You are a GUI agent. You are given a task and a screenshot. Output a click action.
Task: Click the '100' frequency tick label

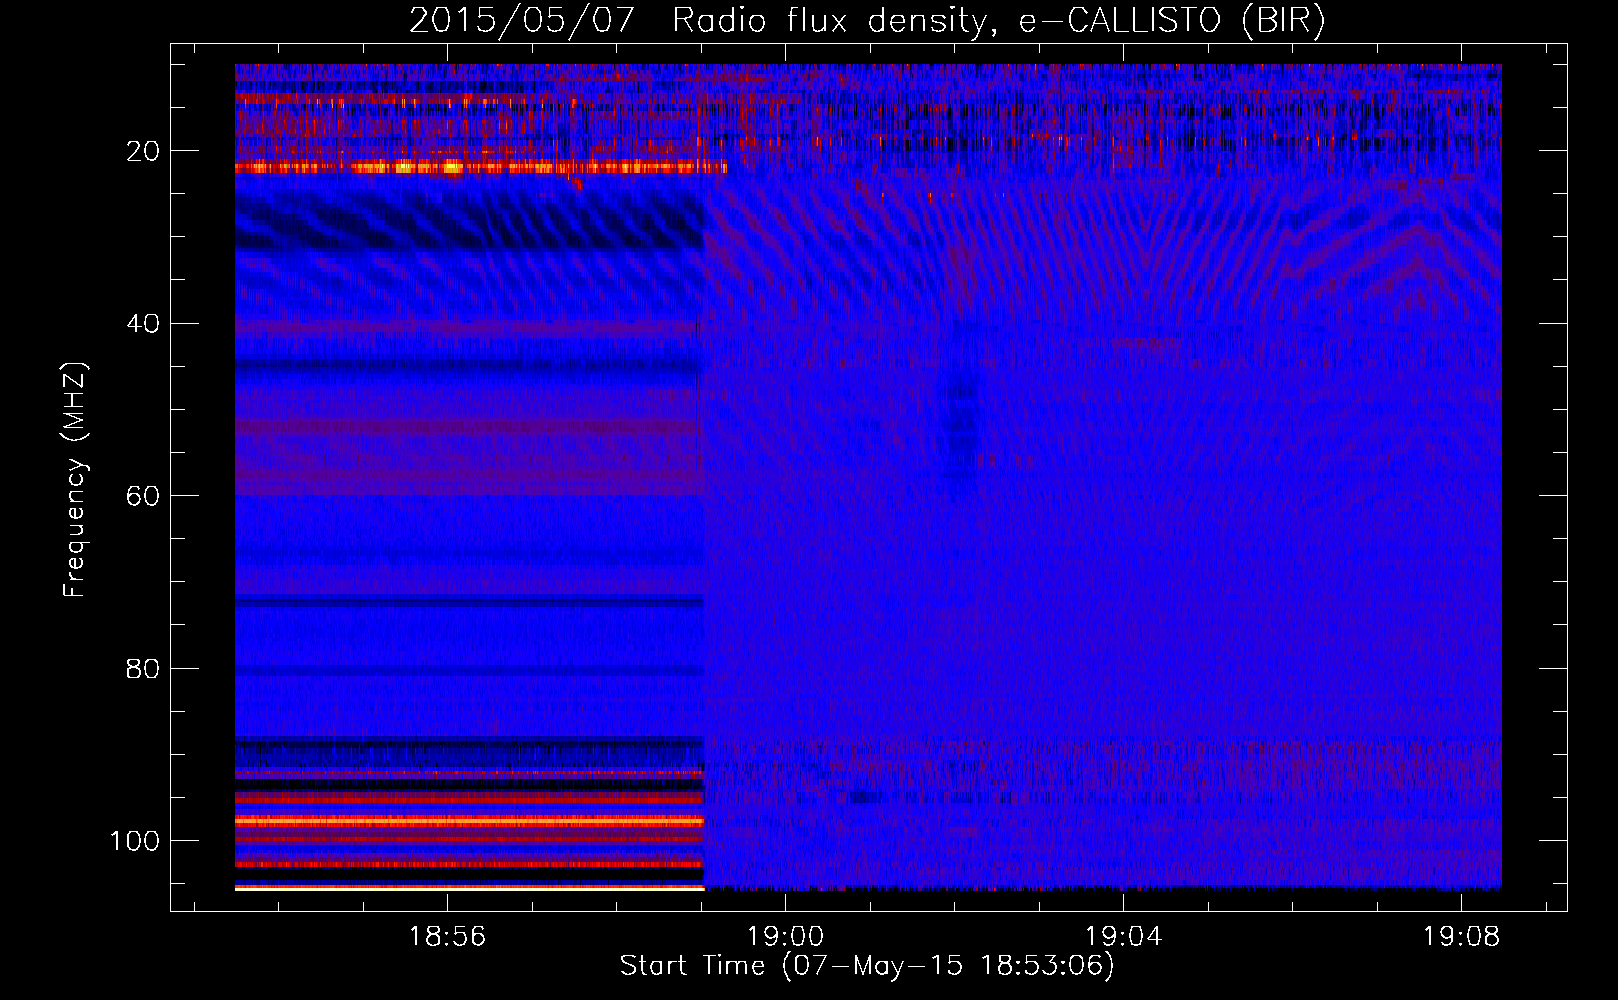click(135, 841)
